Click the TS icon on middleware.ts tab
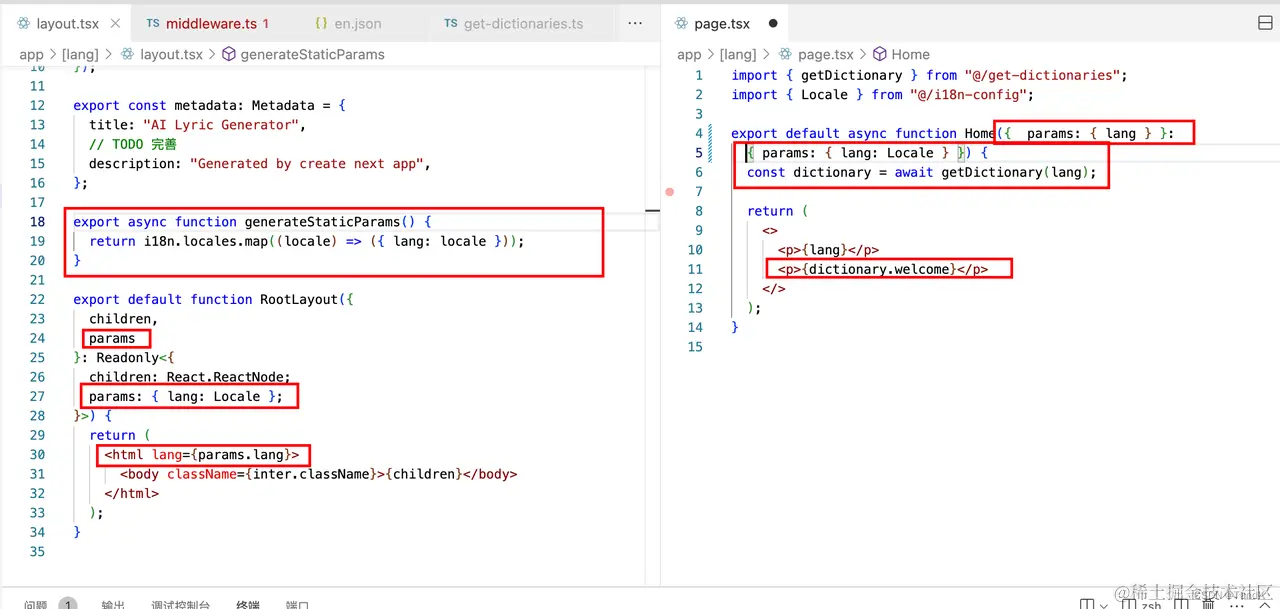1280x609 pixels. click(153, 23)
